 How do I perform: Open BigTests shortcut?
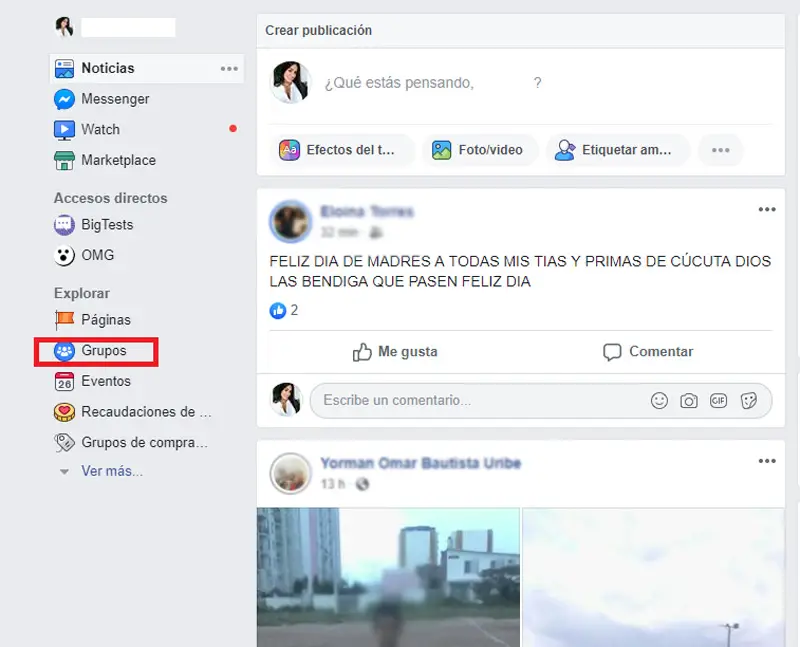(107, 225)
